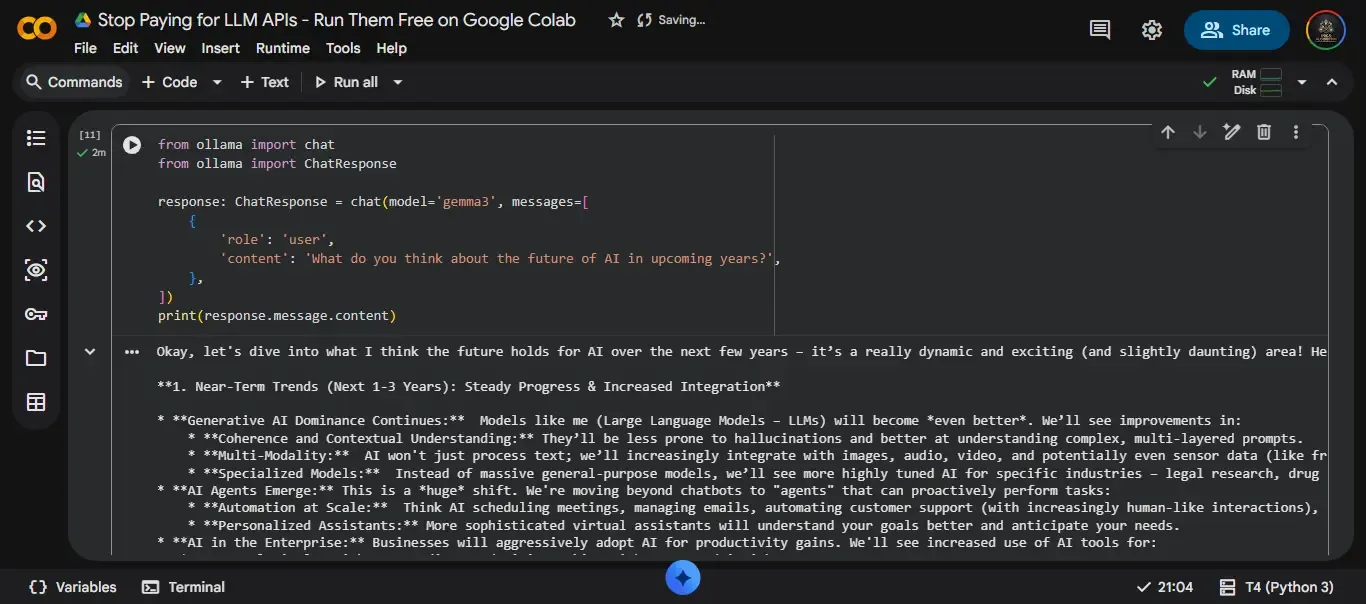Open the View menu
Screen dimensions: 1366x604
click(x=169, y=48)
